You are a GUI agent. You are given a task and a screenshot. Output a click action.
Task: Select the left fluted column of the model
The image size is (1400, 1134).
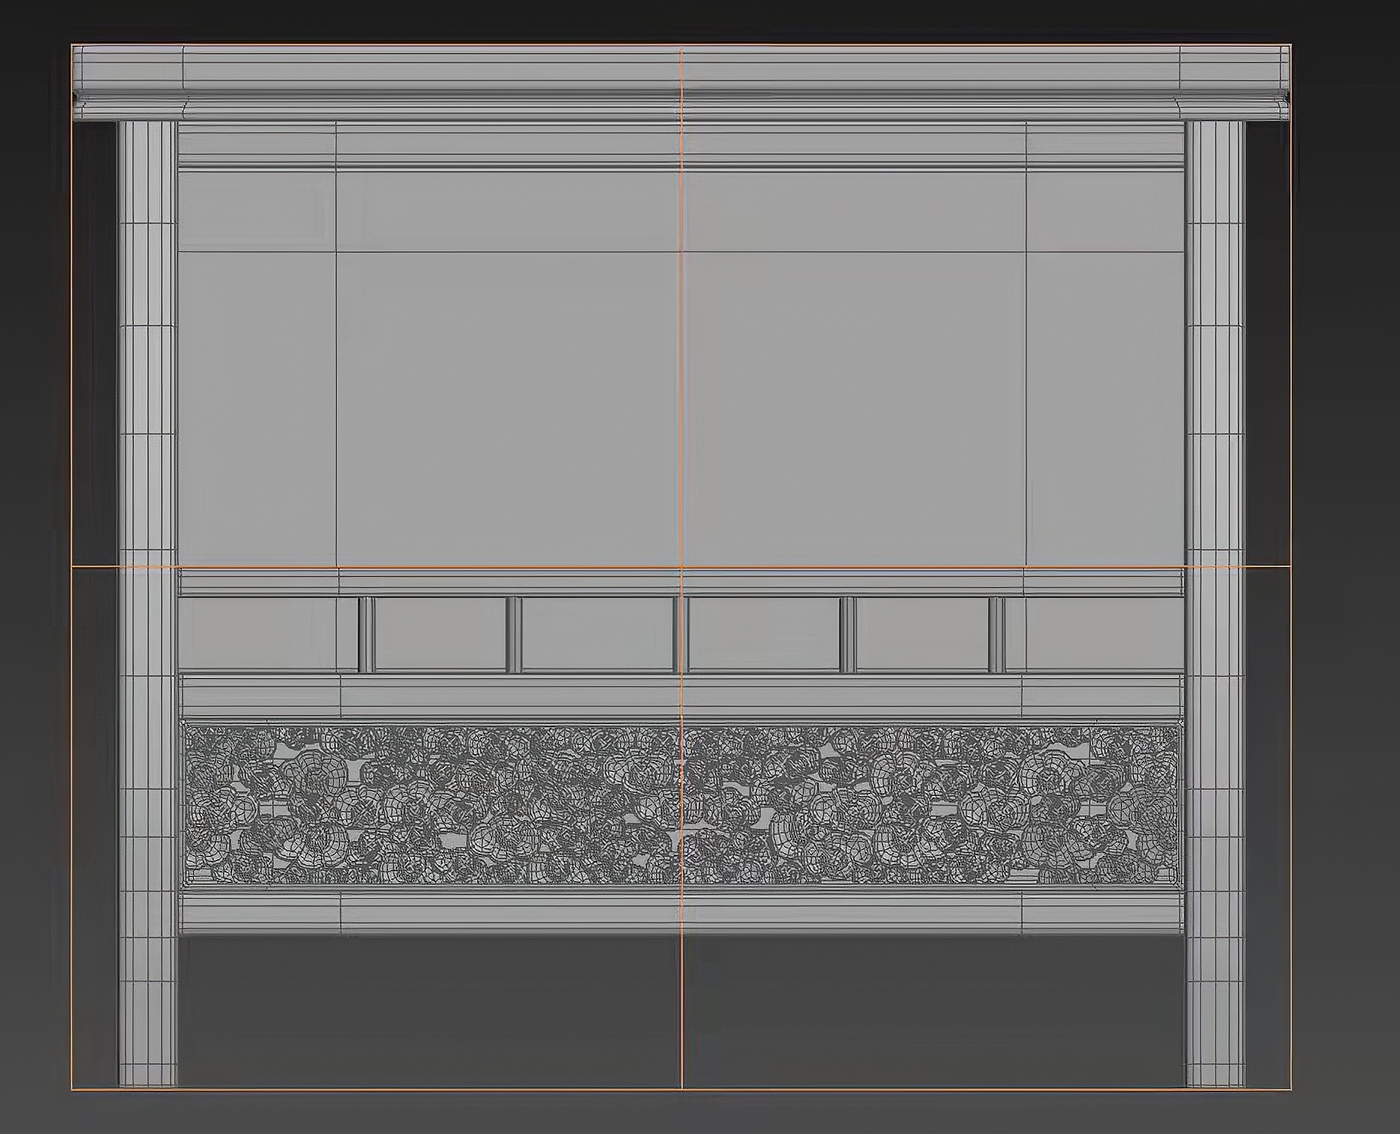coord(147,604)
